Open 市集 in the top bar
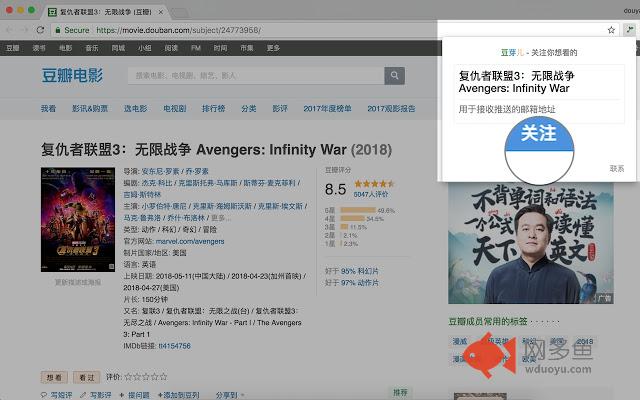 pyautogui.click(x=247, y=48)
